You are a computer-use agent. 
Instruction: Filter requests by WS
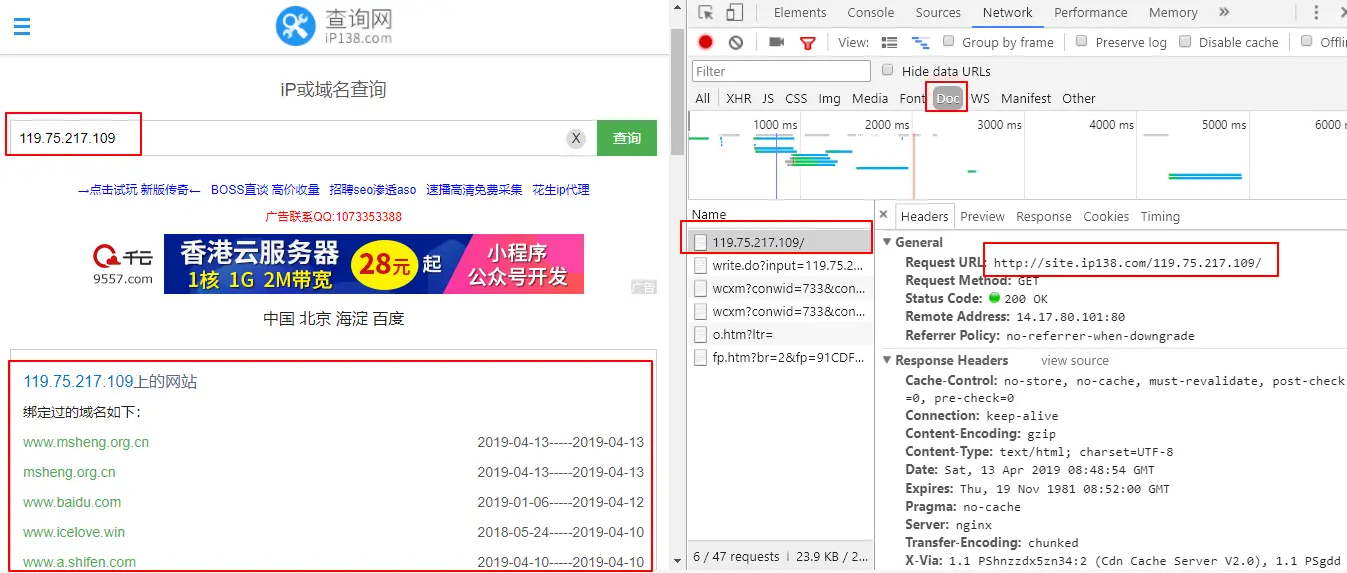coord(980,98)
